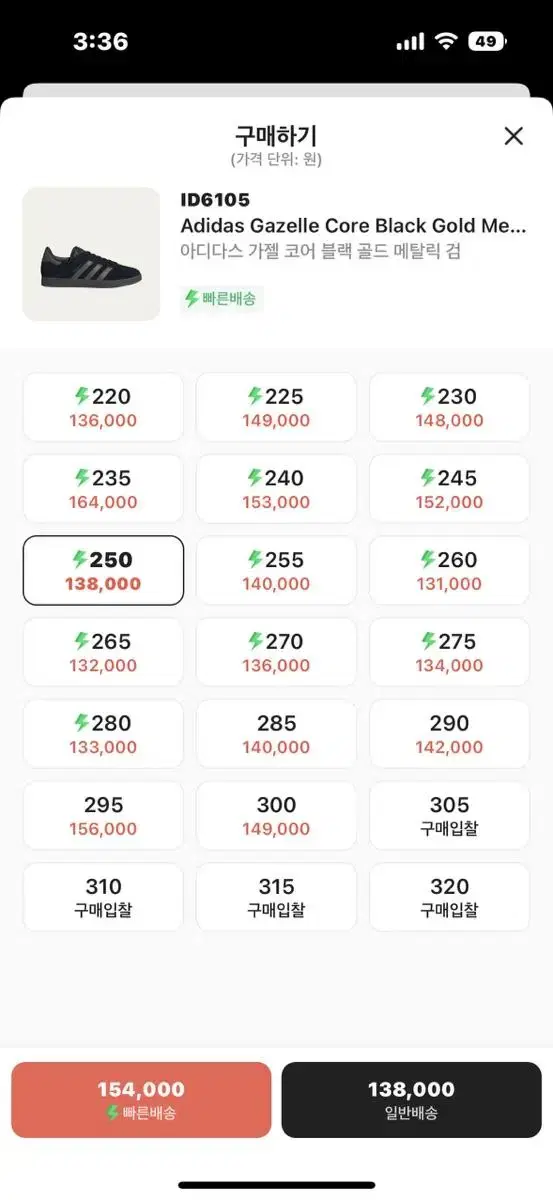Tap the selected size 250 tile
553x1200 pixels.
[103, 571]
